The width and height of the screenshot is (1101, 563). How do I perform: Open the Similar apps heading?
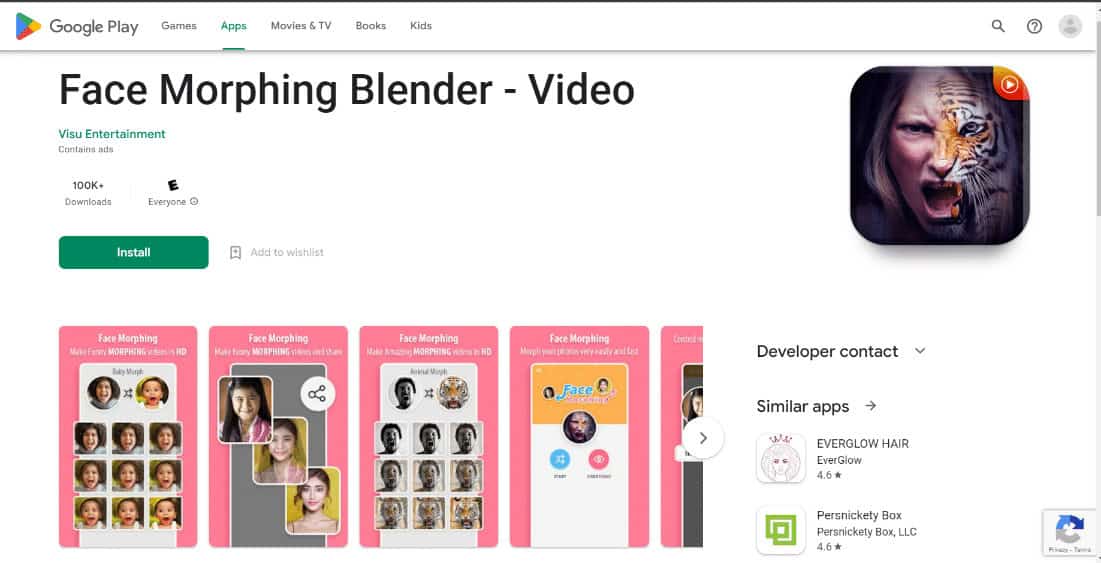803,406
